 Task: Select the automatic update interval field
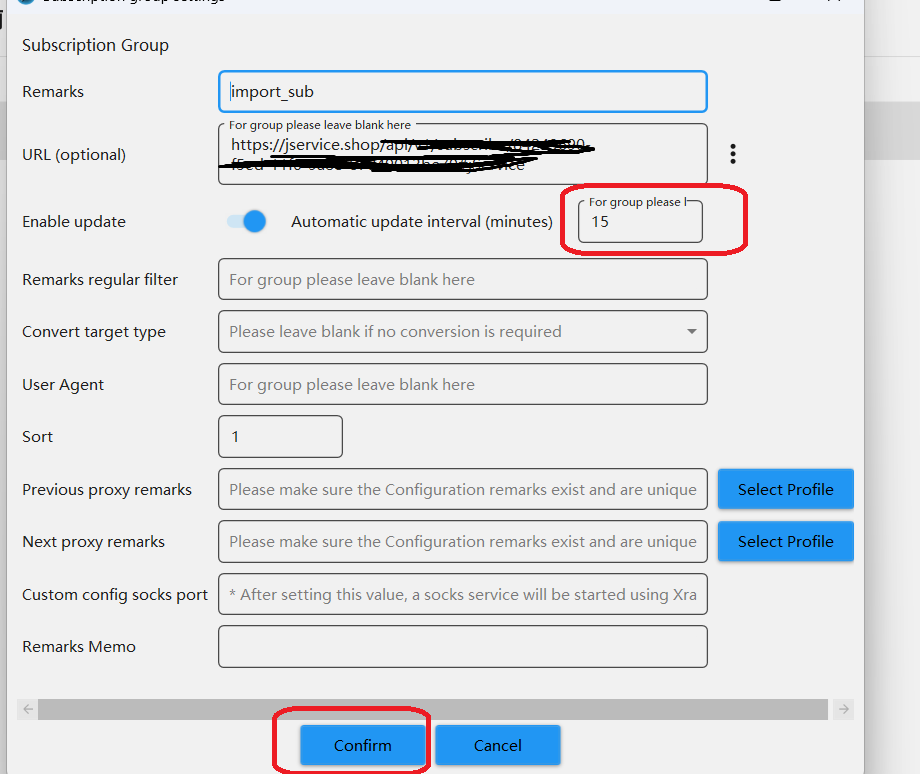pyautogui.click(x=640, y=222)
